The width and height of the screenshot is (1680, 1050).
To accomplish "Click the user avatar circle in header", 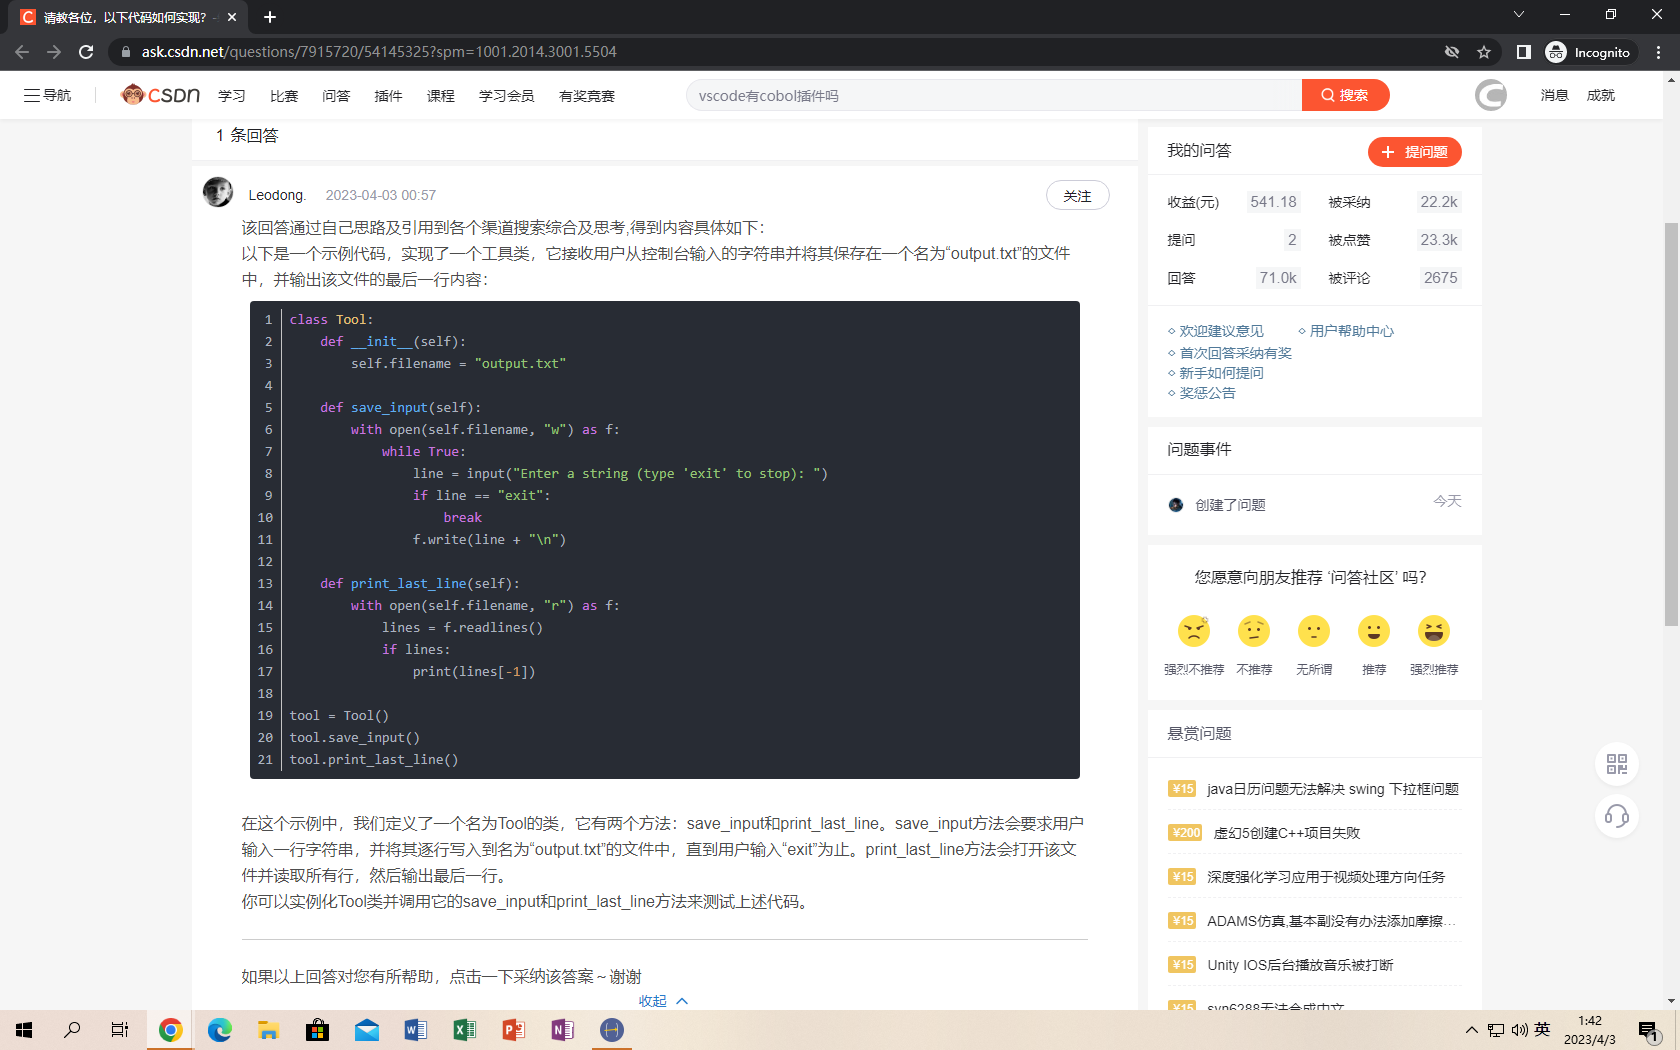I will [x=1490, y=95].
